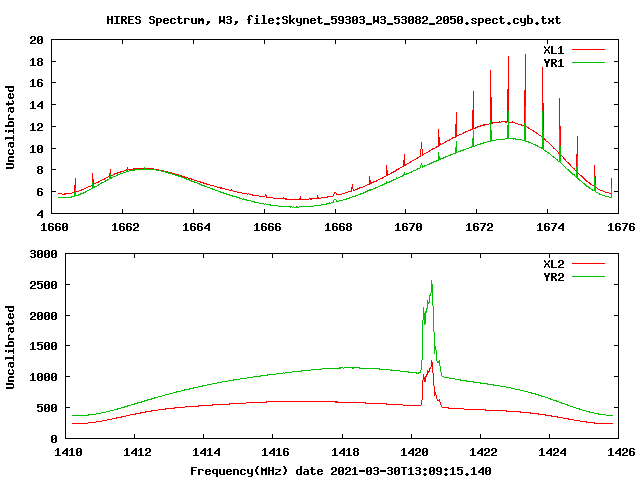
Task: Click the 1664 x-axis tick label
Action: [x=196, y=227]
